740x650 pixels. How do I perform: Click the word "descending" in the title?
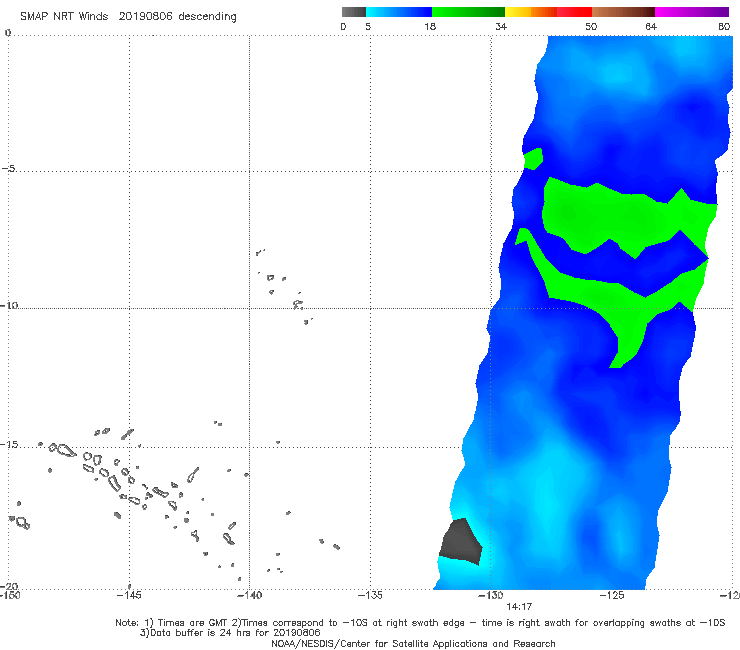207,17
